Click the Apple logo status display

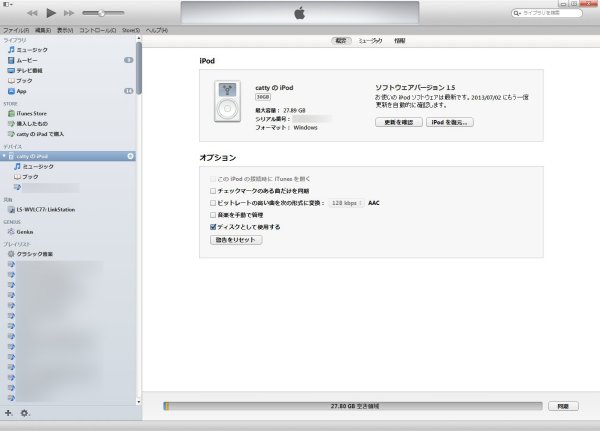(x=300, y=13)
